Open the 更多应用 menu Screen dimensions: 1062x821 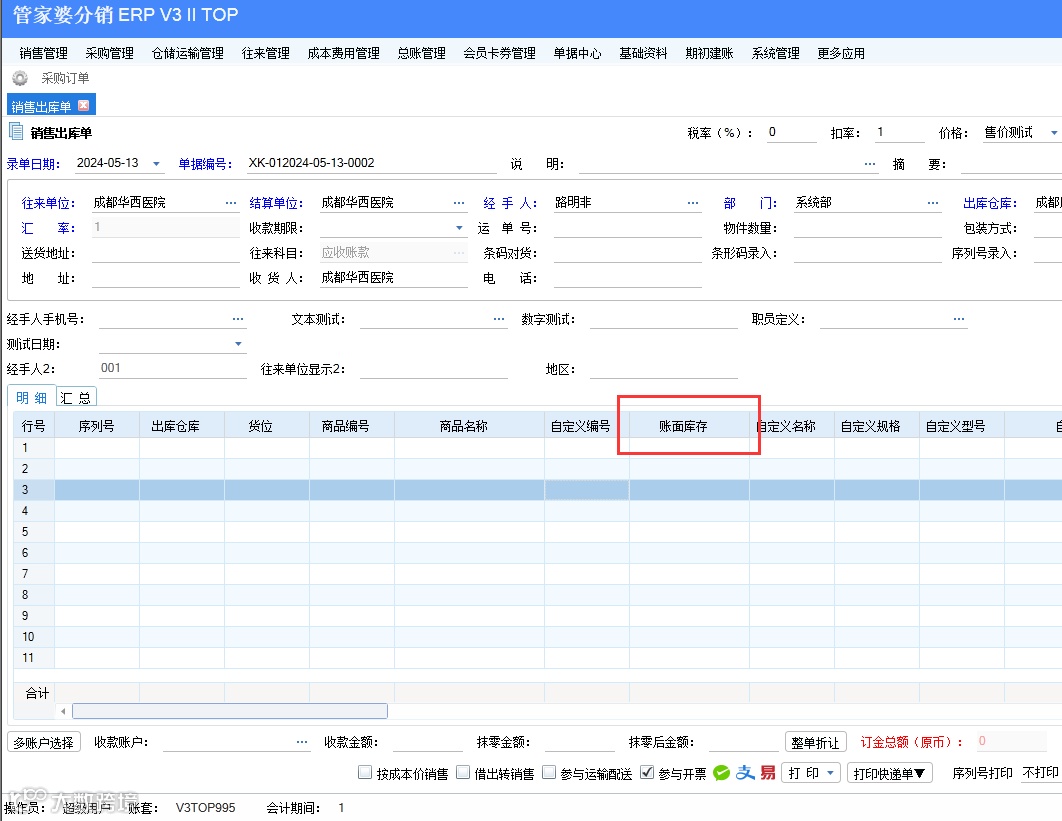point(841,54)
